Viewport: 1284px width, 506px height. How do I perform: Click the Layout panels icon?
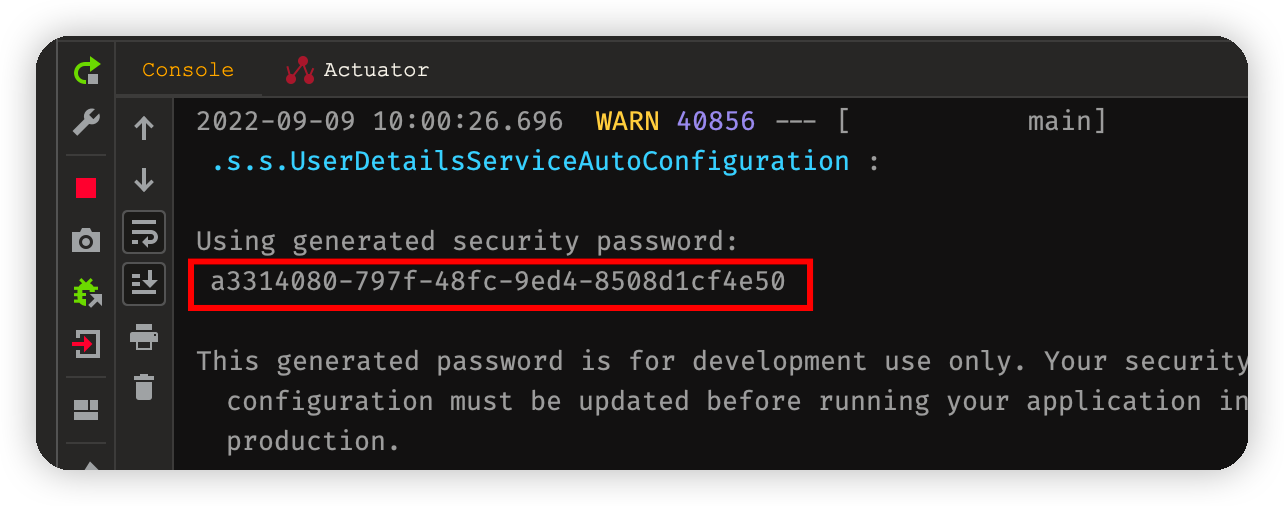click(87, 410)
